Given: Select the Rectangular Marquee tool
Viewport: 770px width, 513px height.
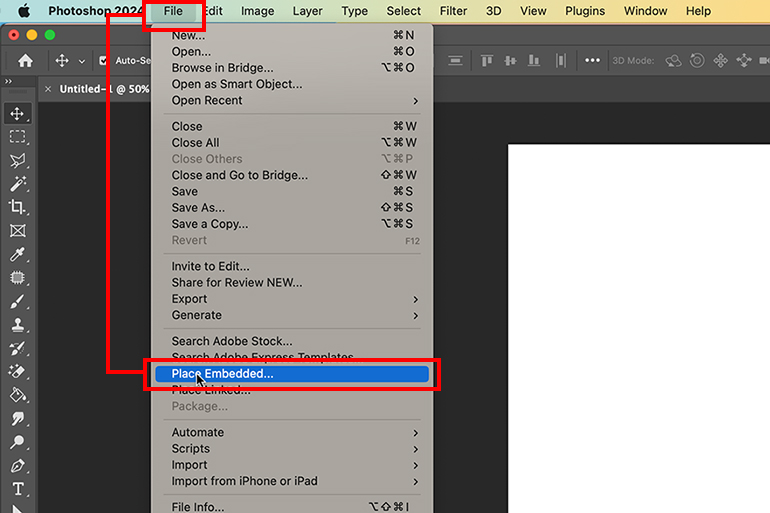Looking at the screenshot, I should pyautogui.click(x=18, y=136).
